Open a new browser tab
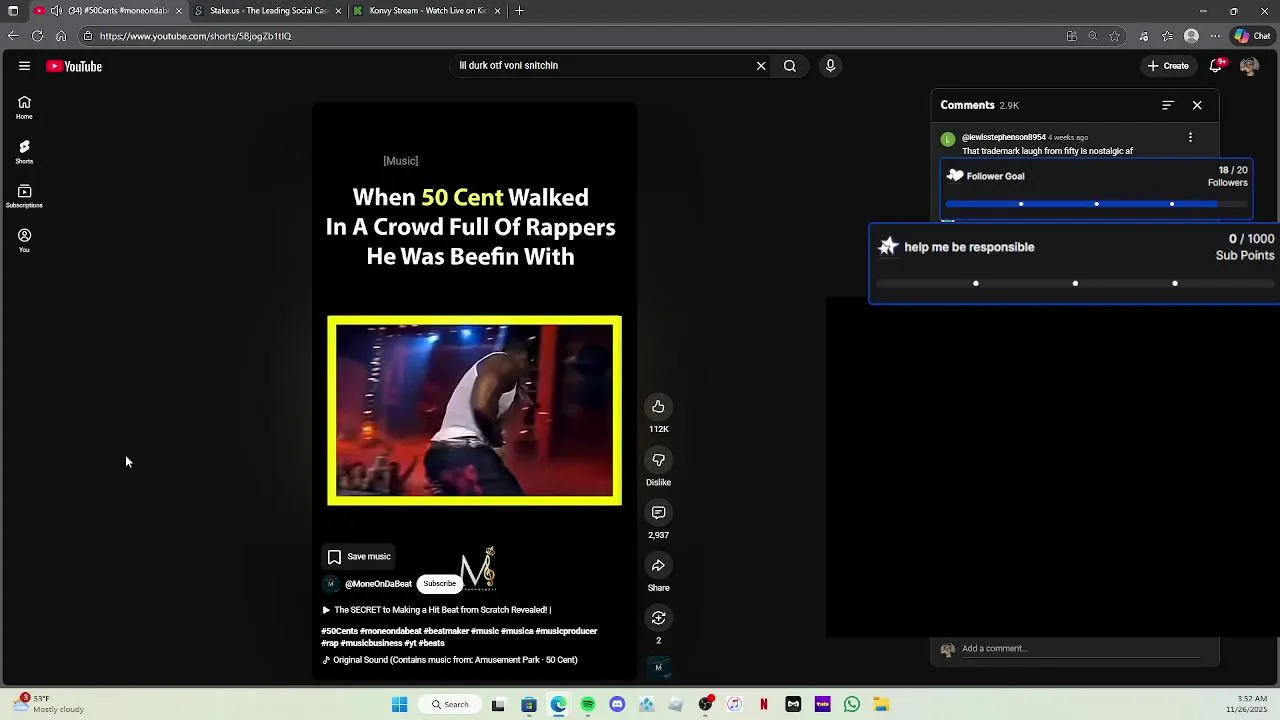The image size is (1280, 720). 519,11
